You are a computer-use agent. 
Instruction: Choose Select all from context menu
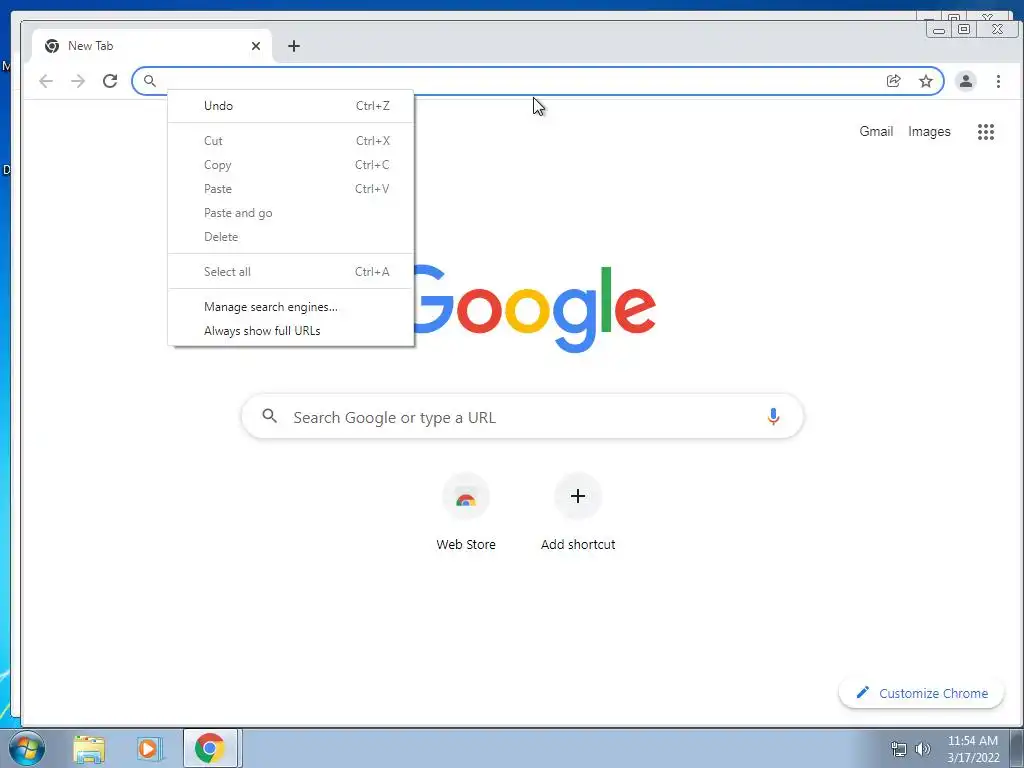291,272
